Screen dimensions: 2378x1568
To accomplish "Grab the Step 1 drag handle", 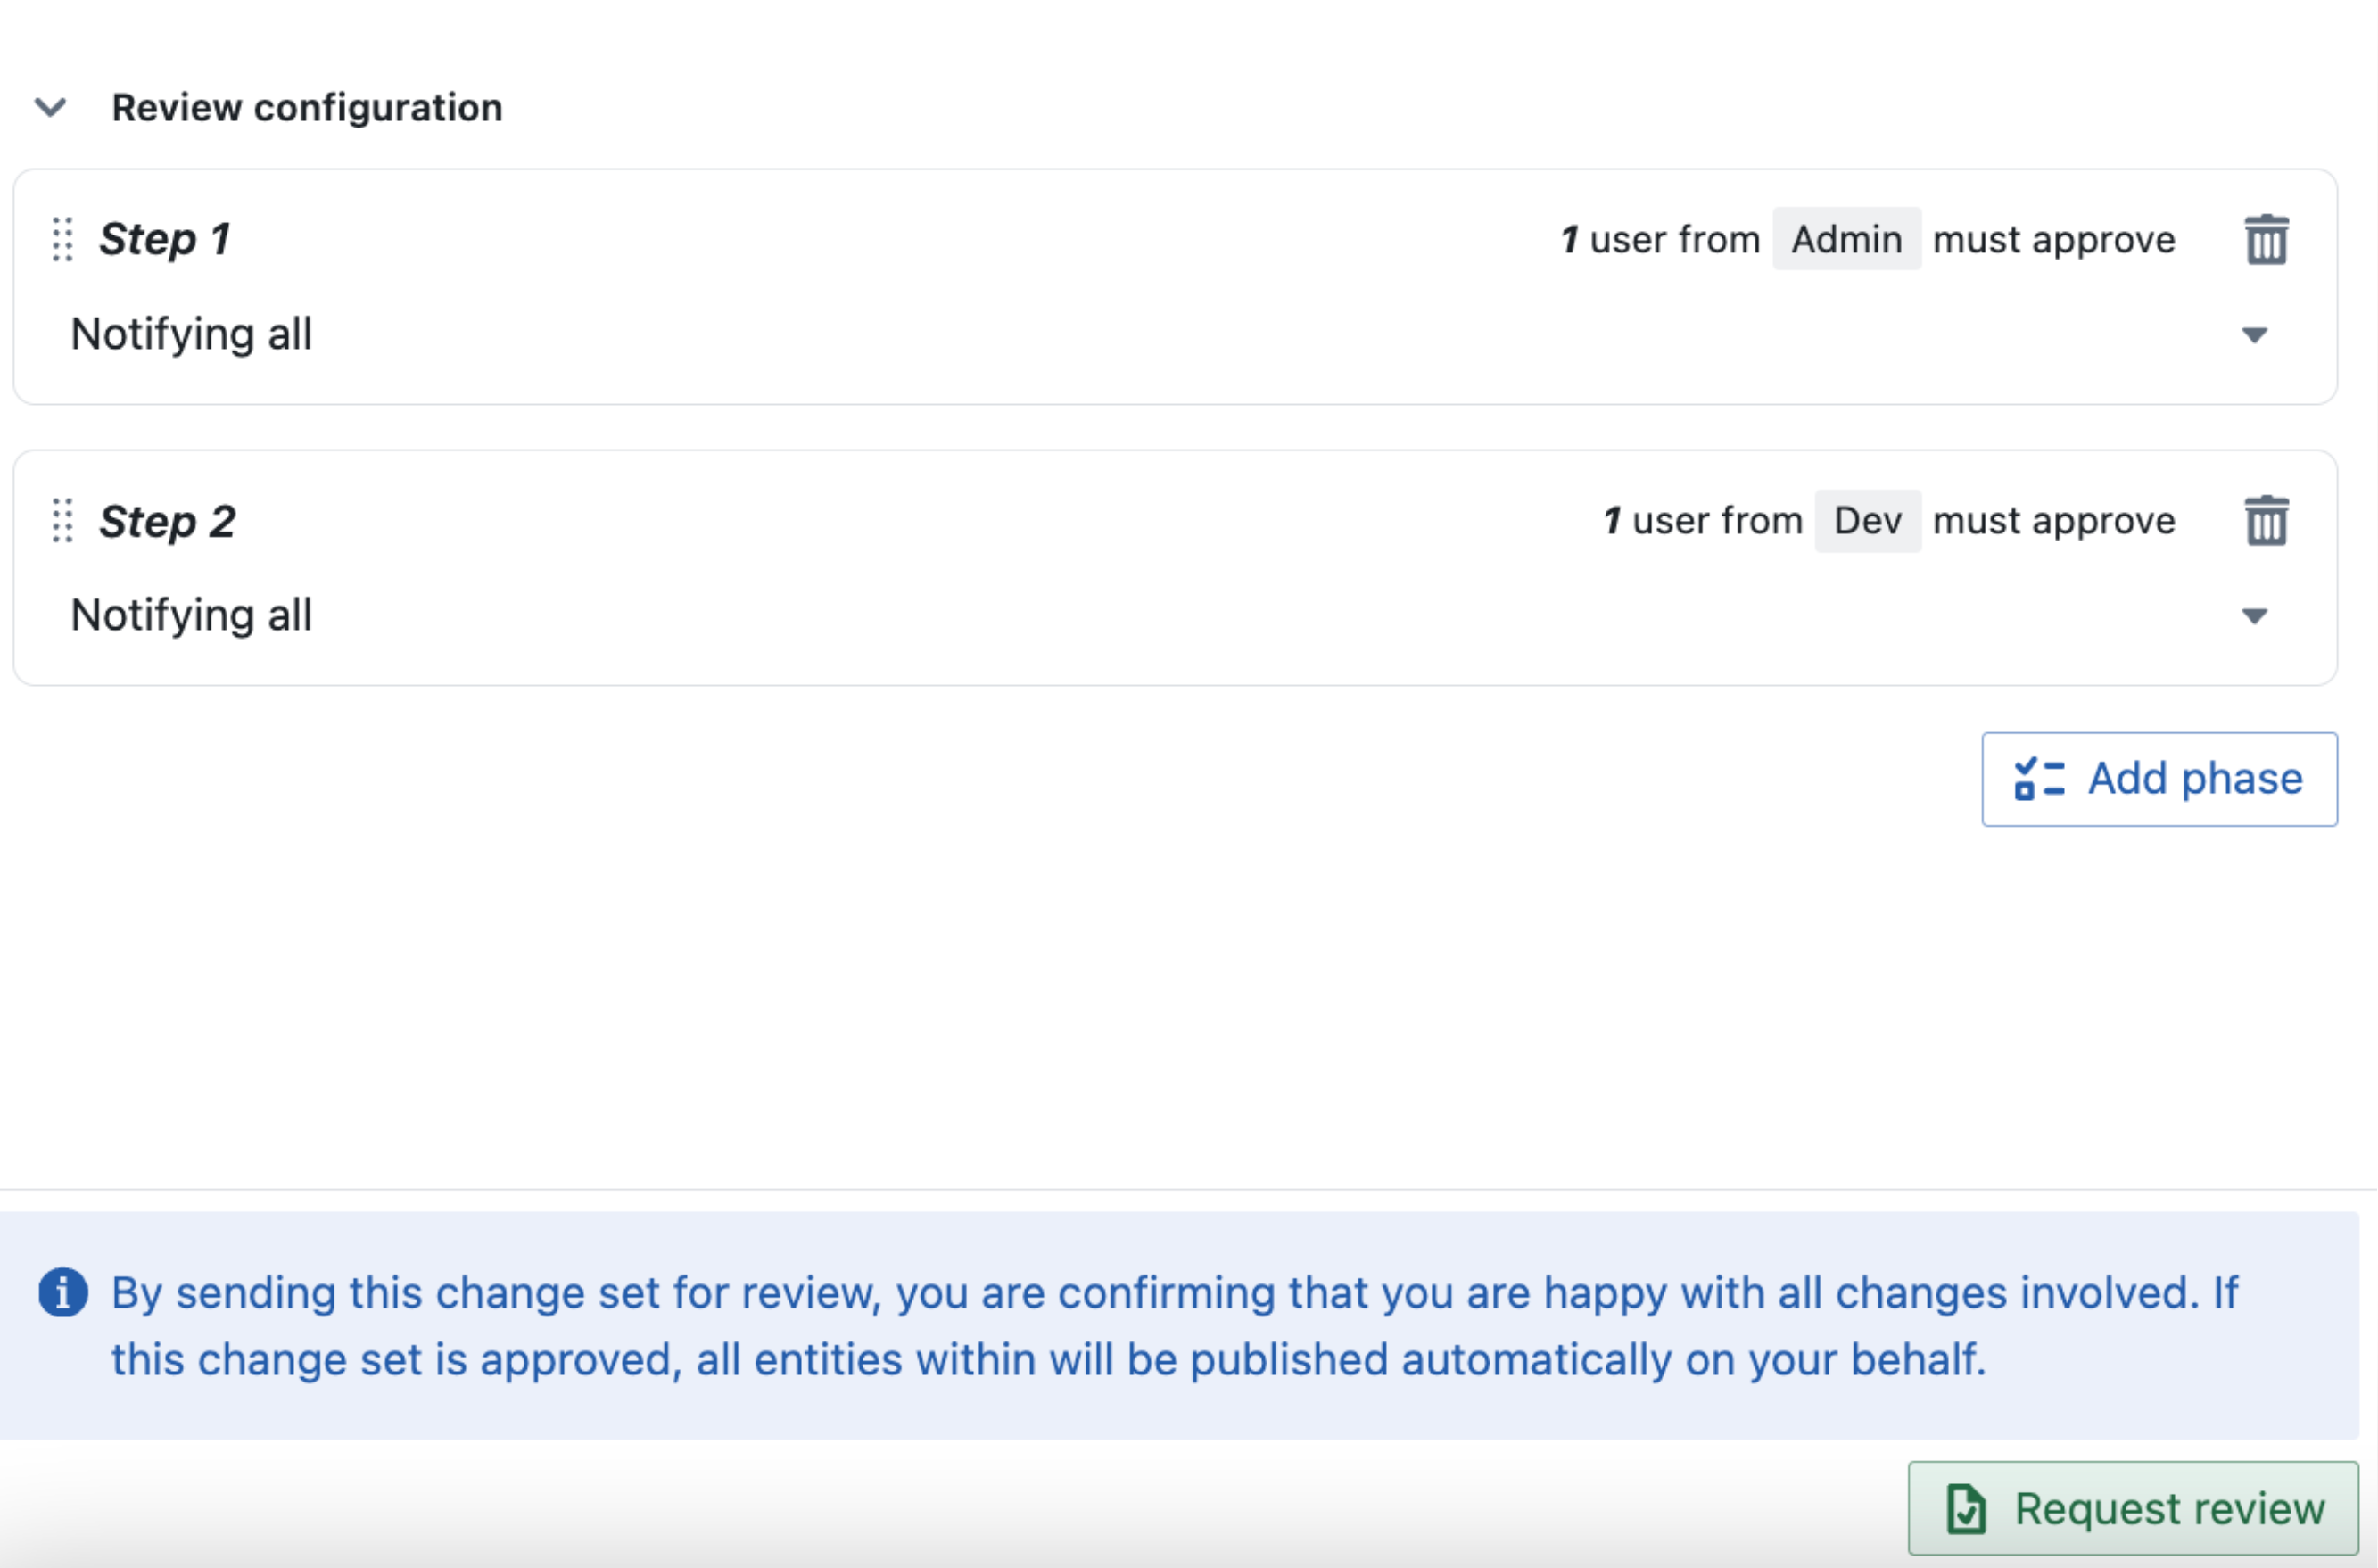I will (62, 239).
